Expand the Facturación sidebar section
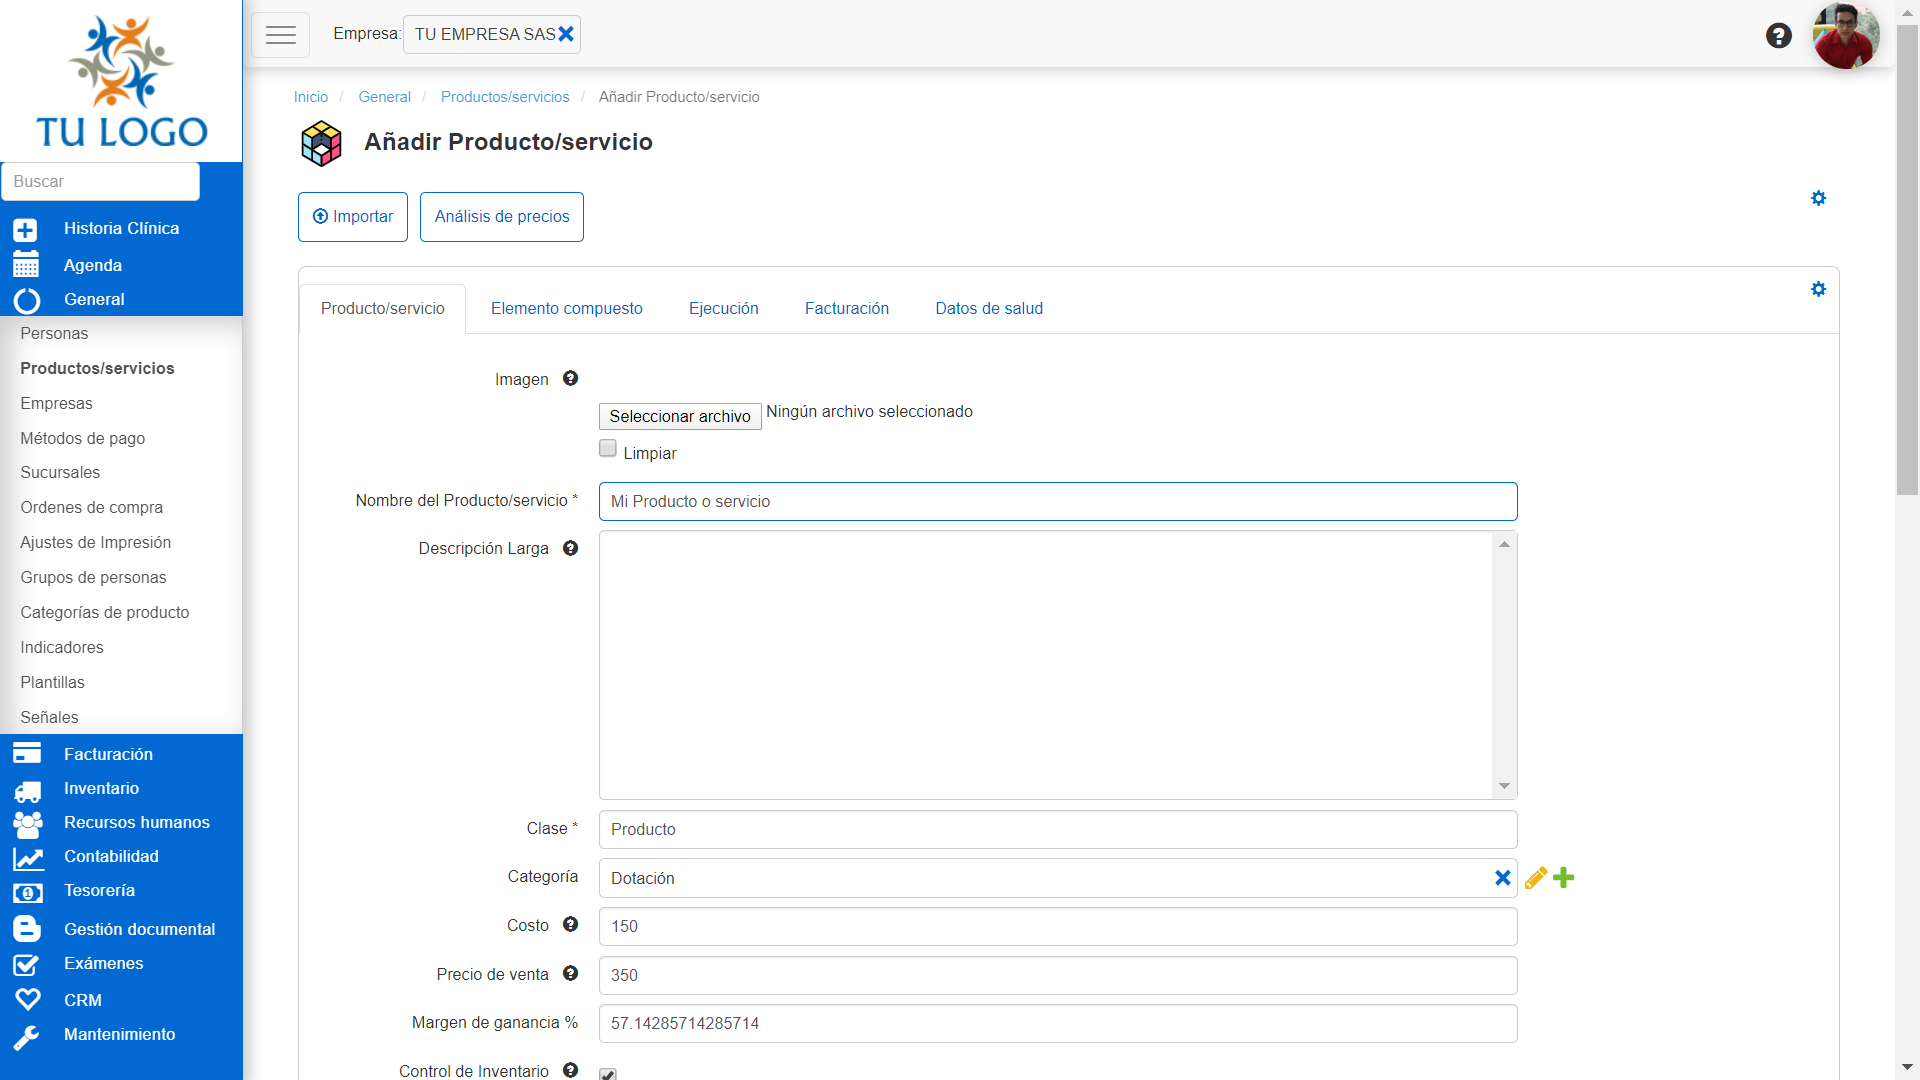This screenshot has width=1920, height=1080. (108, 754)
